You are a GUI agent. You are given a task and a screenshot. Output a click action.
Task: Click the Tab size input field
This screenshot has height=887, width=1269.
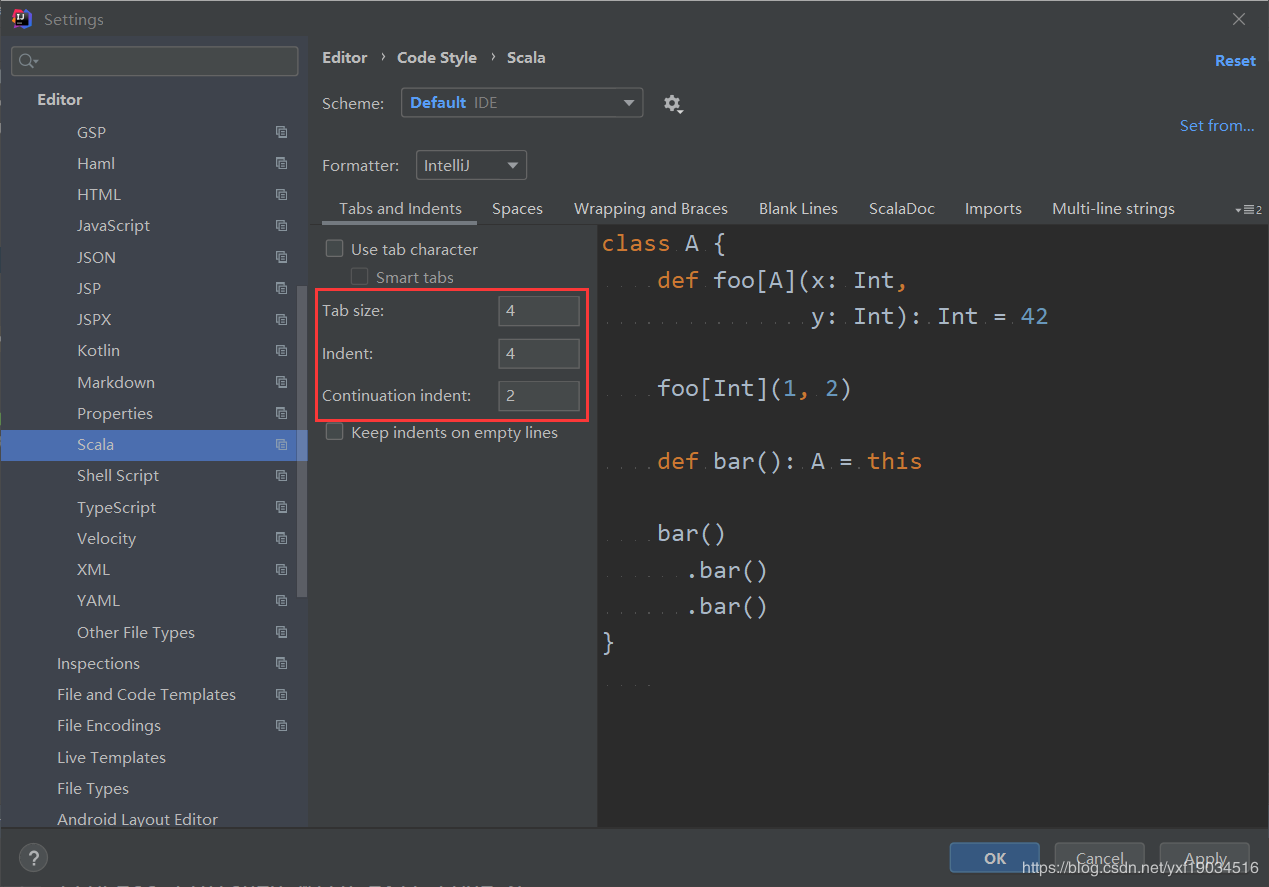[539, 311]
